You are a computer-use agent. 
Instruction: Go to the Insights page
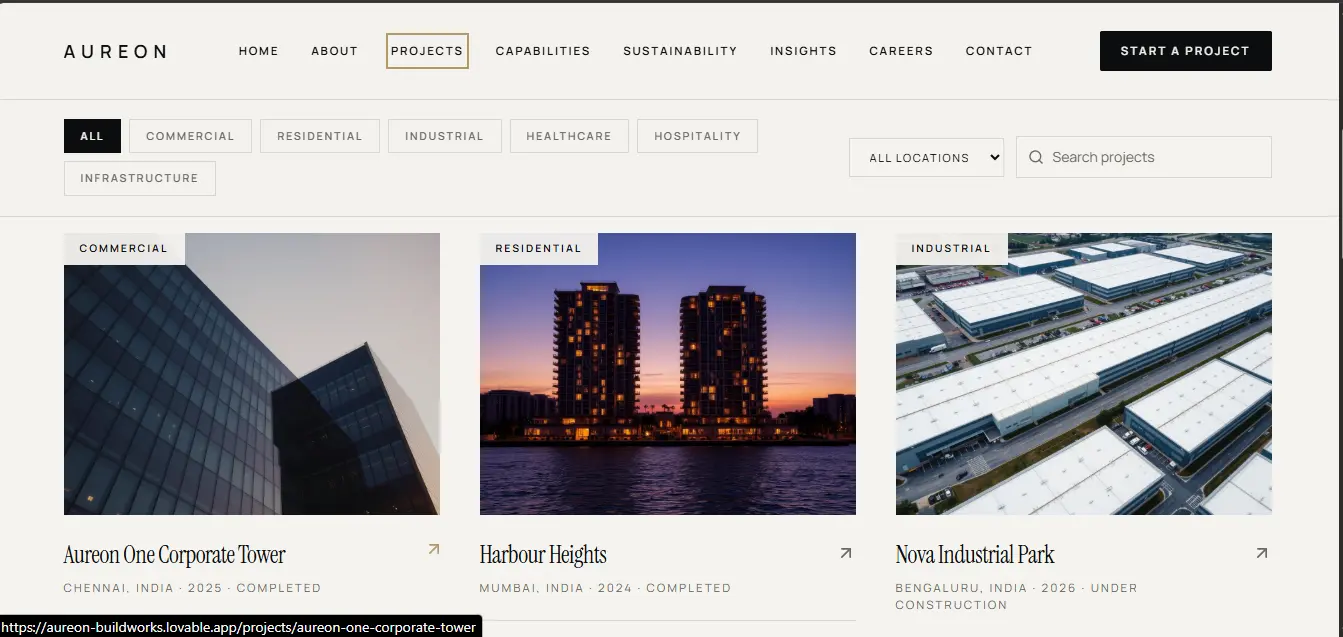click(803, 51)
